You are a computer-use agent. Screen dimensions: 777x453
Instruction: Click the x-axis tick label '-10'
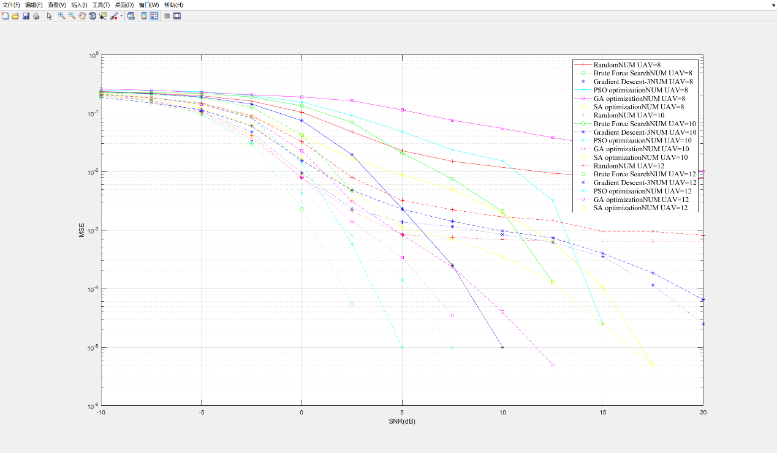point(101,412)
